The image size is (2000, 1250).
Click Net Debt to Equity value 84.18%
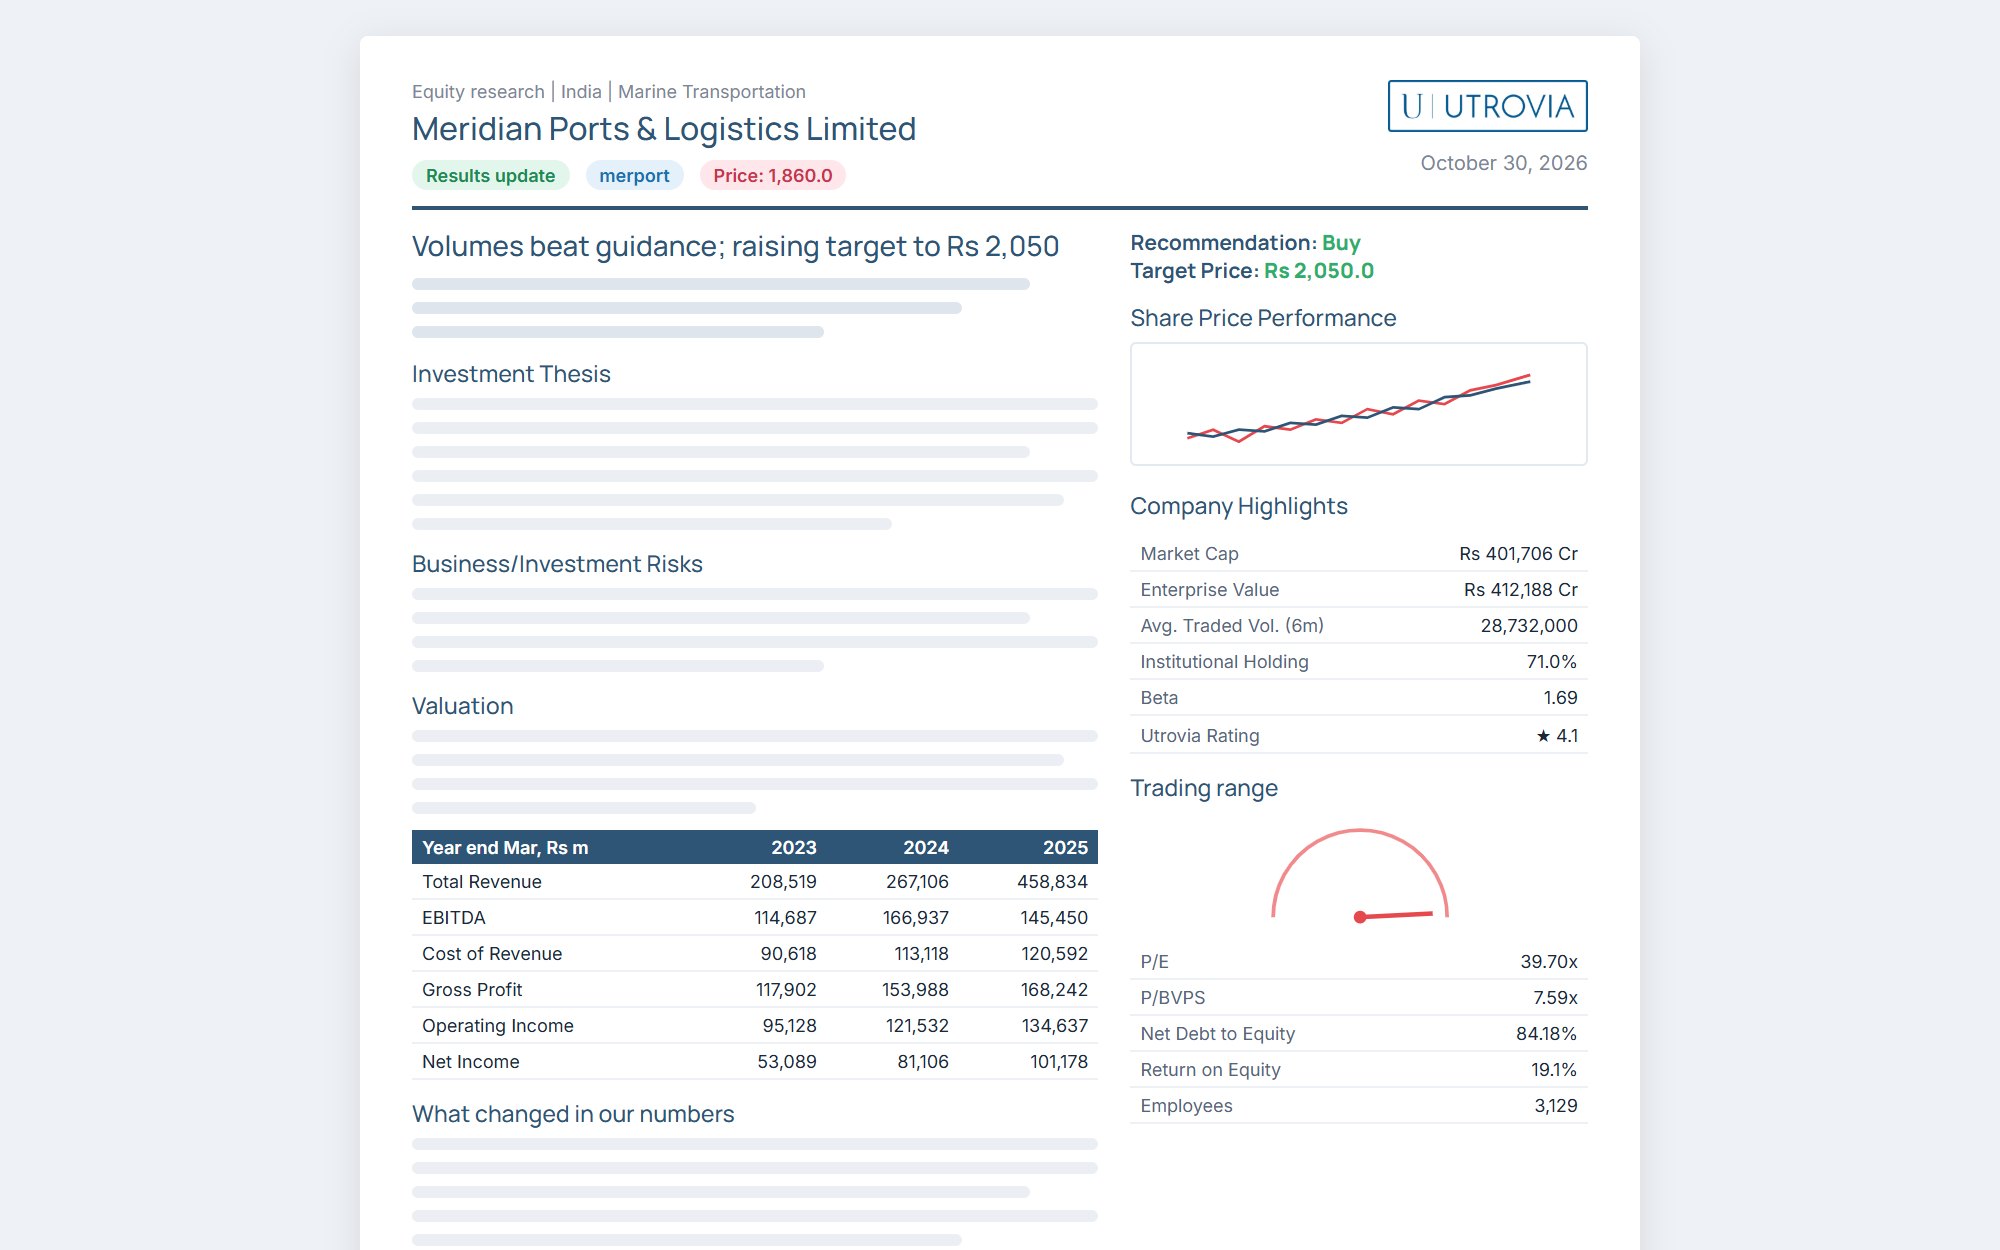1546,1033
